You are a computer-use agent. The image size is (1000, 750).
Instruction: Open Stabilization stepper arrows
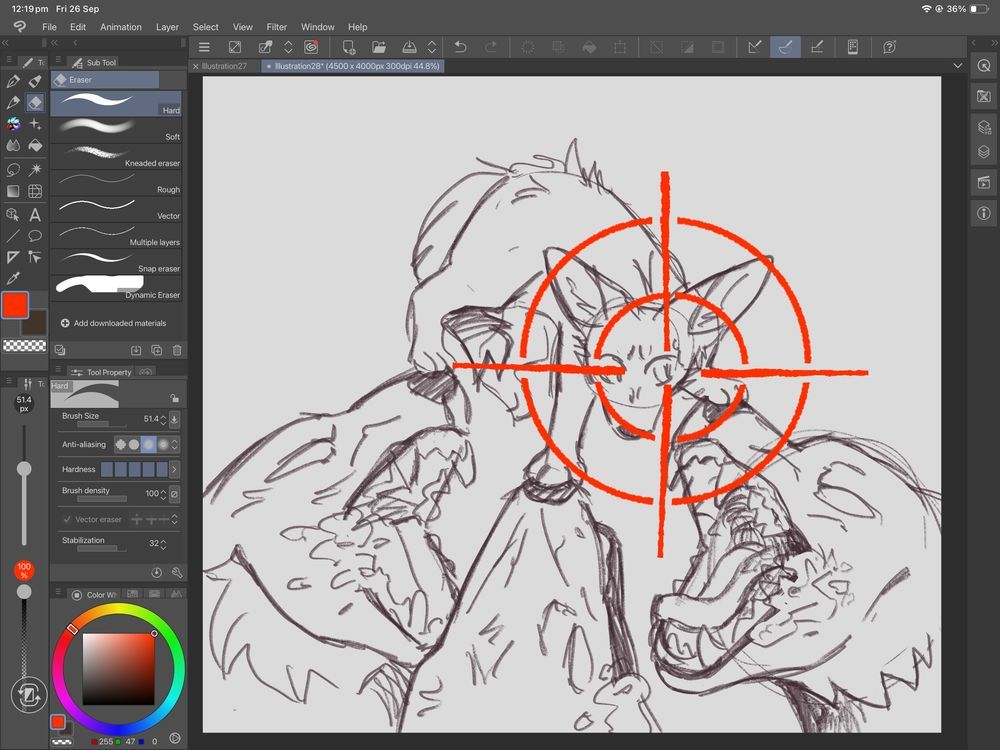point(163,544)
